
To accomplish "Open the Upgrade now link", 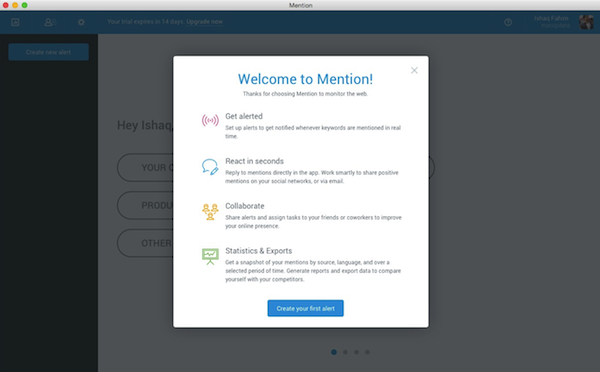I will coord(204,21).
